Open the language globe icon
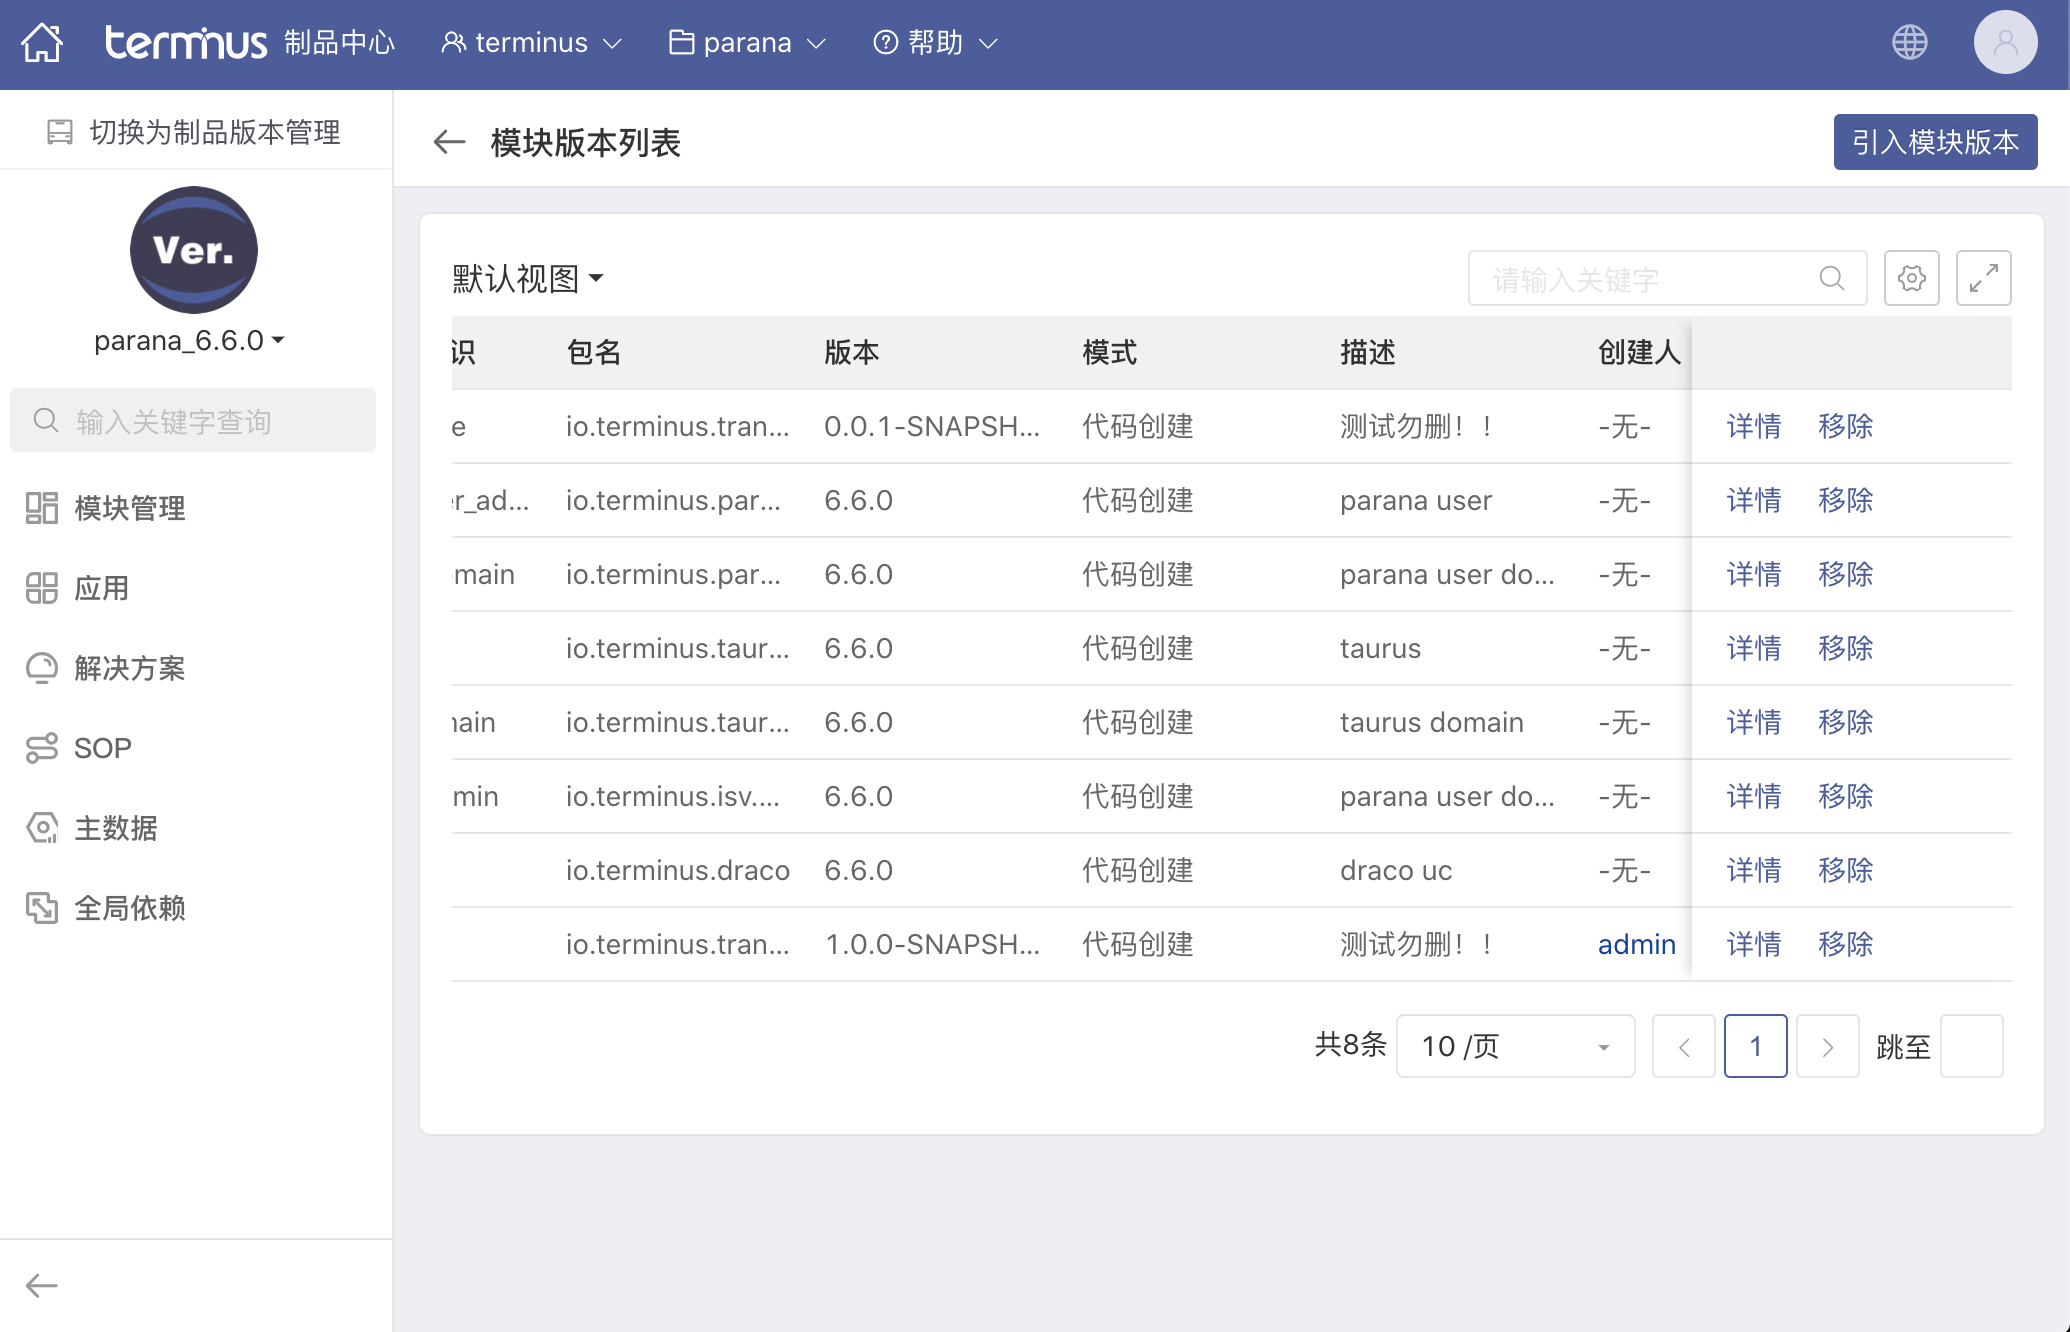 click(x=1910, y=42)
